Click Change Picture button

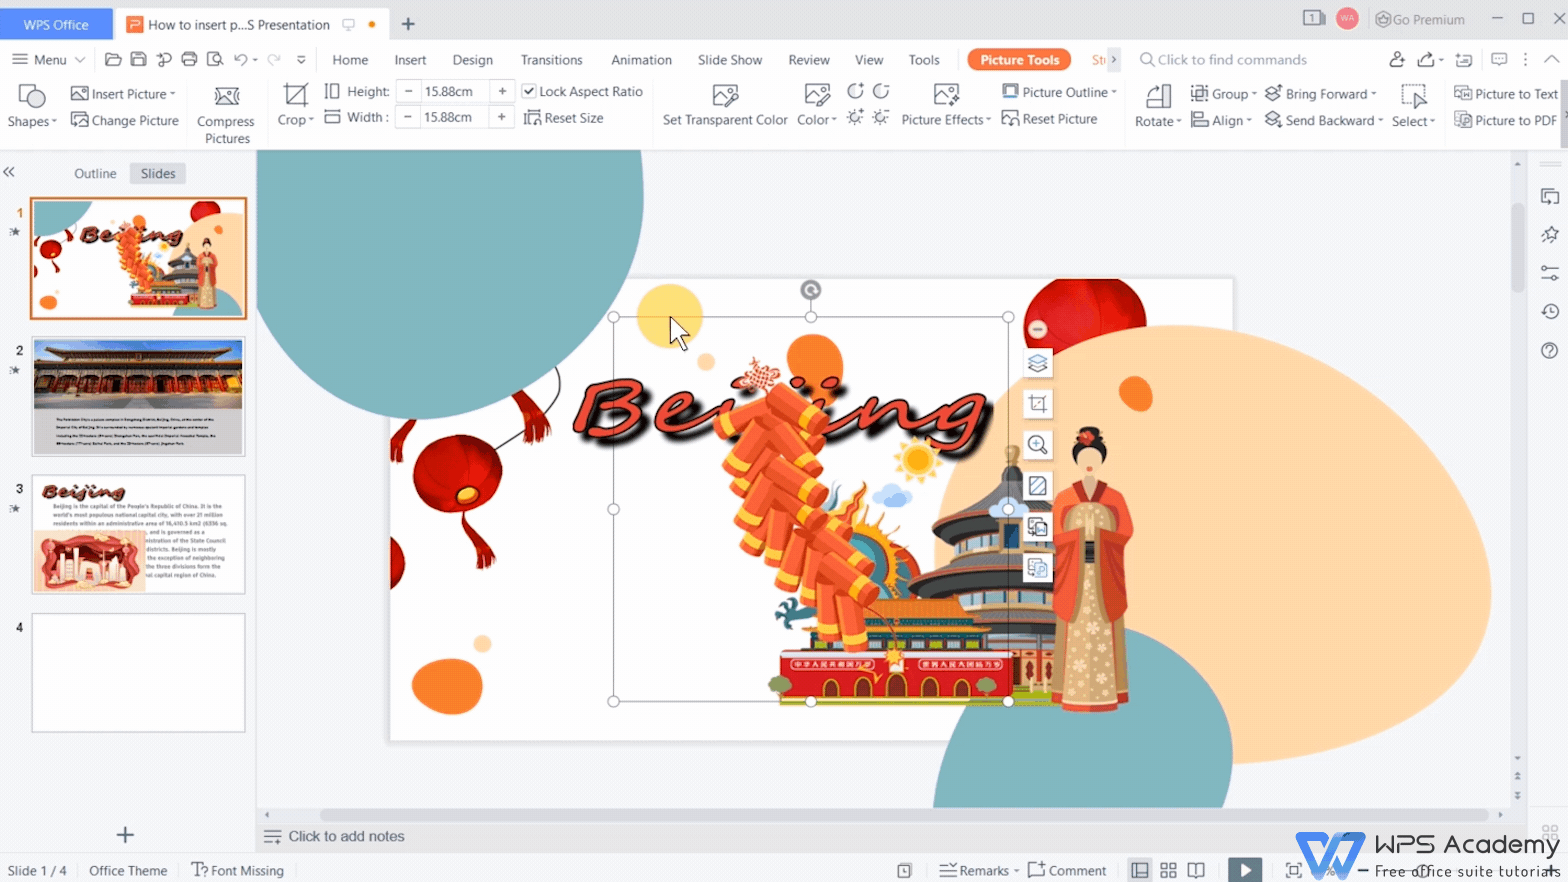(125, 120)
